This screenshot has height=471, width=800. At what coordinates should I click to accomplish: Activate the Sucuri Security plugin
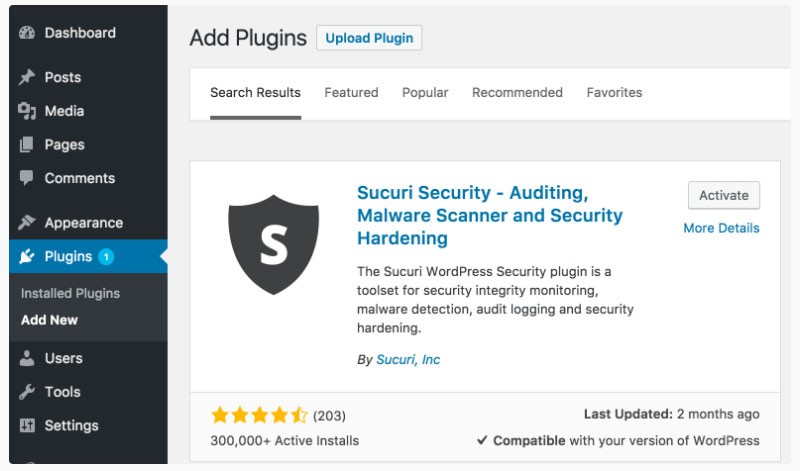(723, 195)
